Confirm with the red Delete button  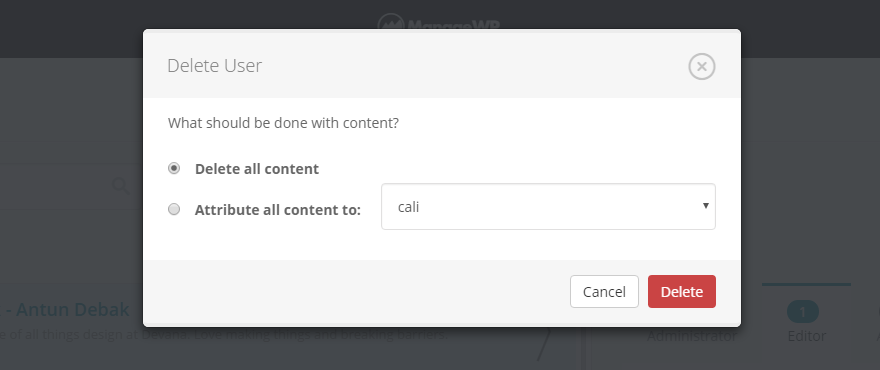click(x=682, y=291)
